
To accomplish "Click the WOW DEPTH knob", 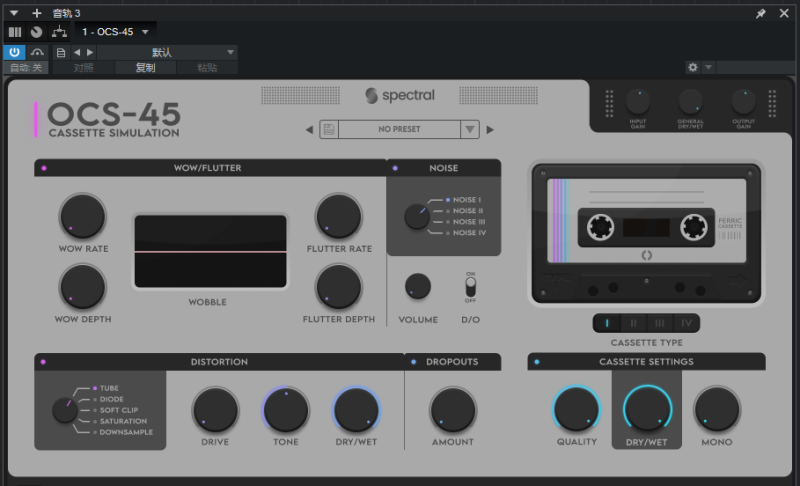I will pyautogui.click(x=83, y=287).
